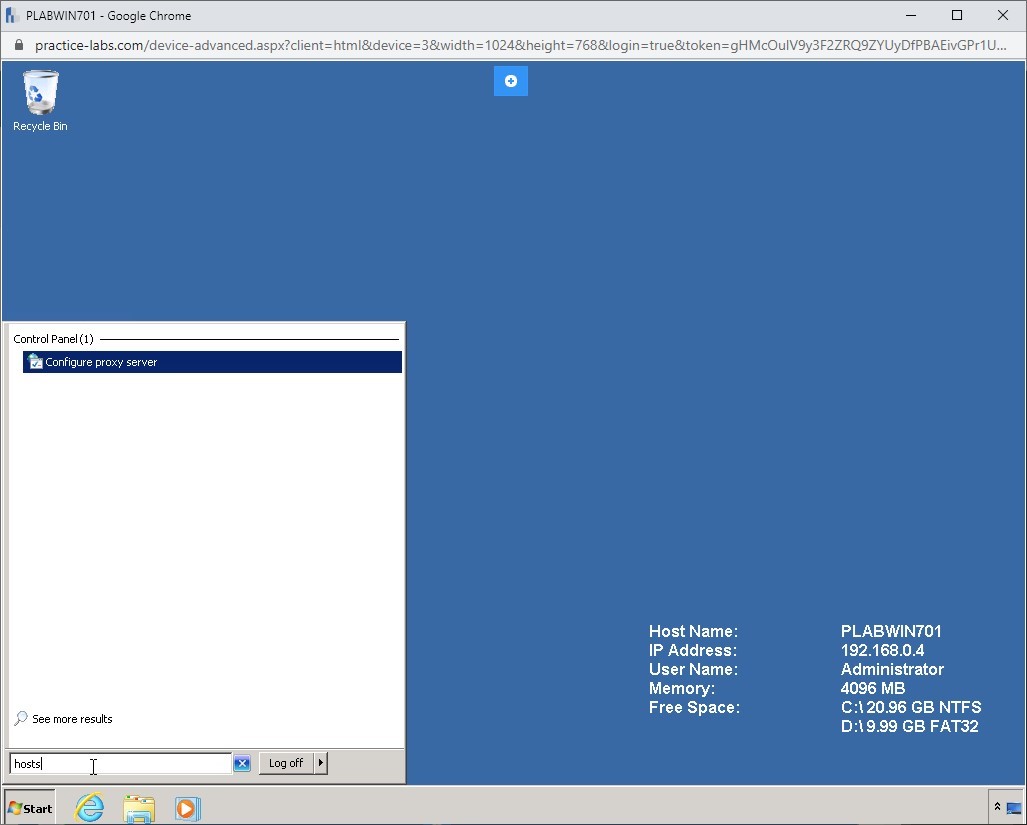1027x825 pixels.
Task: Click the Chrome address bar URL
Action: [521, 45]
